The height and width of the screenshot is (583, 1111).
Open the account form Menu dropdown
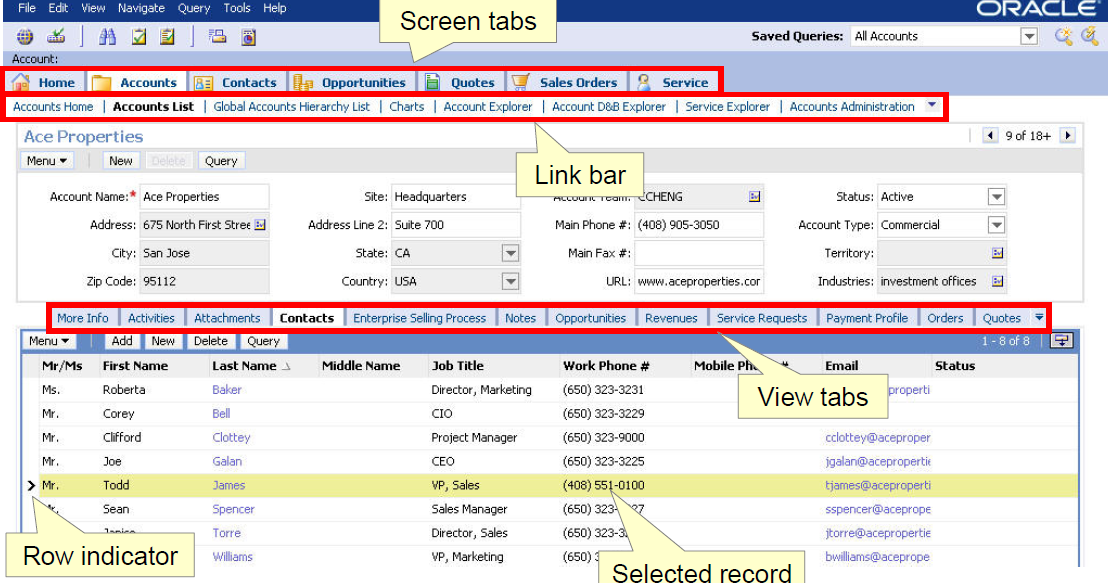click(x=47, y=161)
